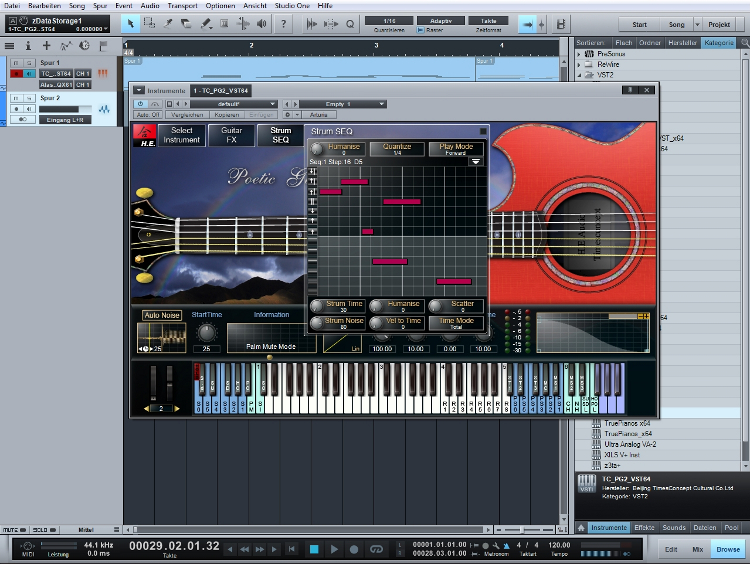Open the Mix view button
Viewport: 750px width, 564px height.
pyautogui.click(x=697, y=549)
